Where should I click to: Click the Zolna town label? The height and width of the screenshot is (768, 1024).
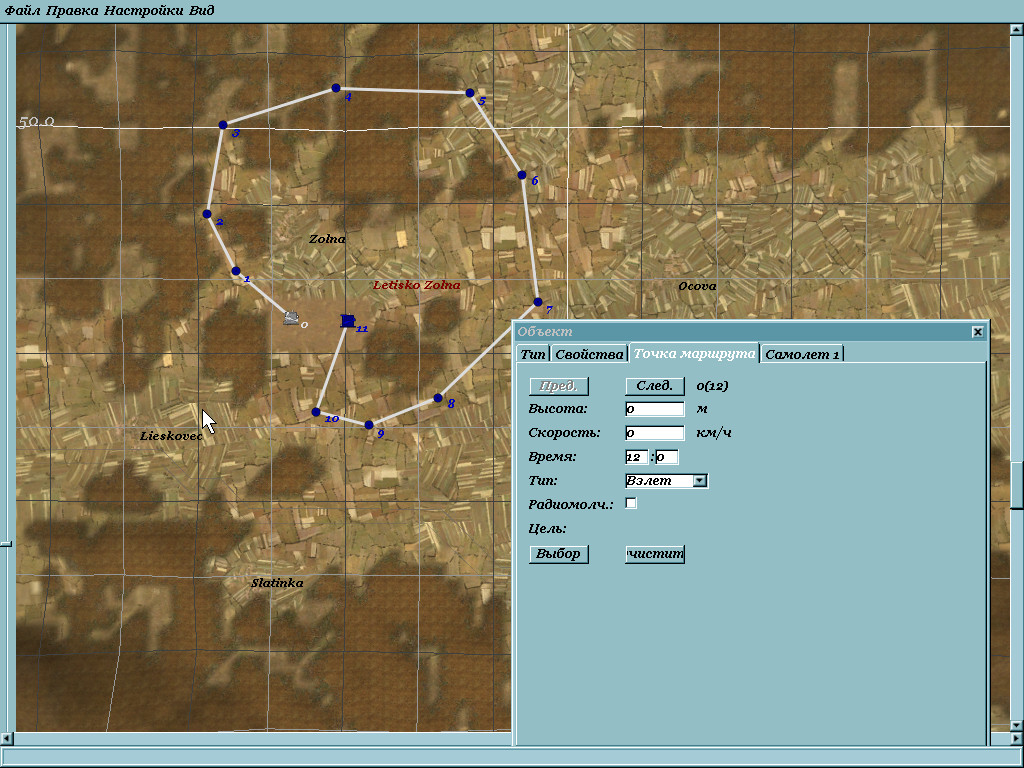click(327, 239)
